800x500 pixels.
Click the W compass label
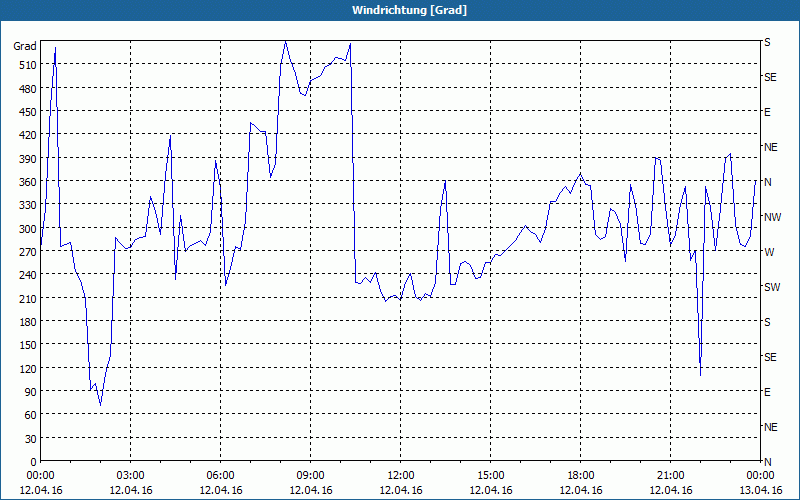point(769,252)
